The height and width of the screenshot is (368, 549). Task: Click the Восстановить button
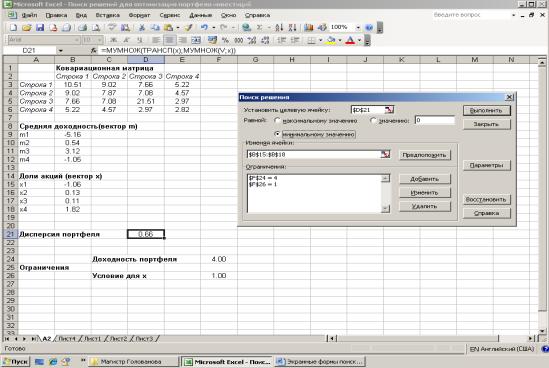pos(486,199)
